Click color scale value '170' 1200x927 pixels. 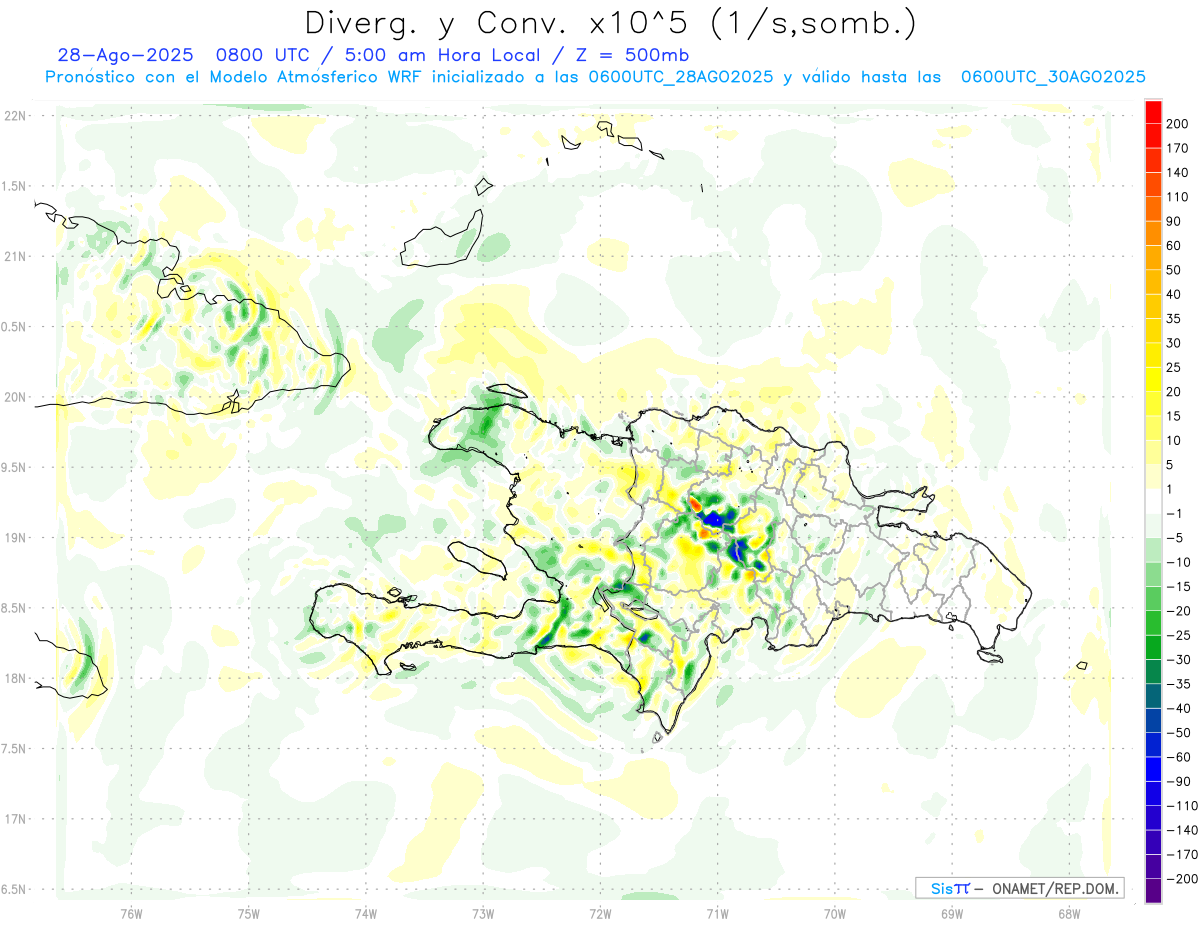1177,148
